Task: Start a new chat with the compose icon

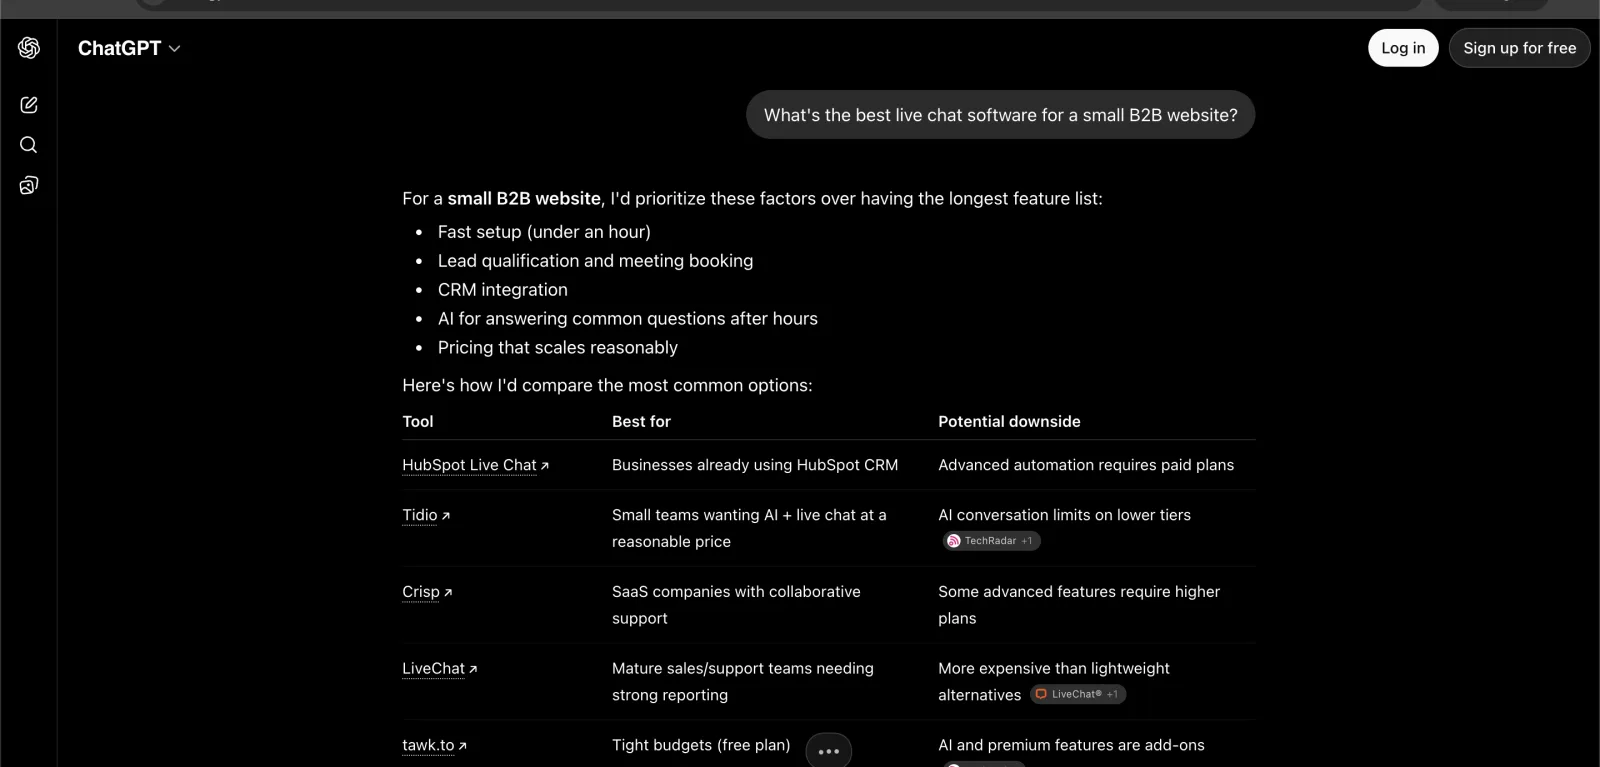Action: (29, 105)
